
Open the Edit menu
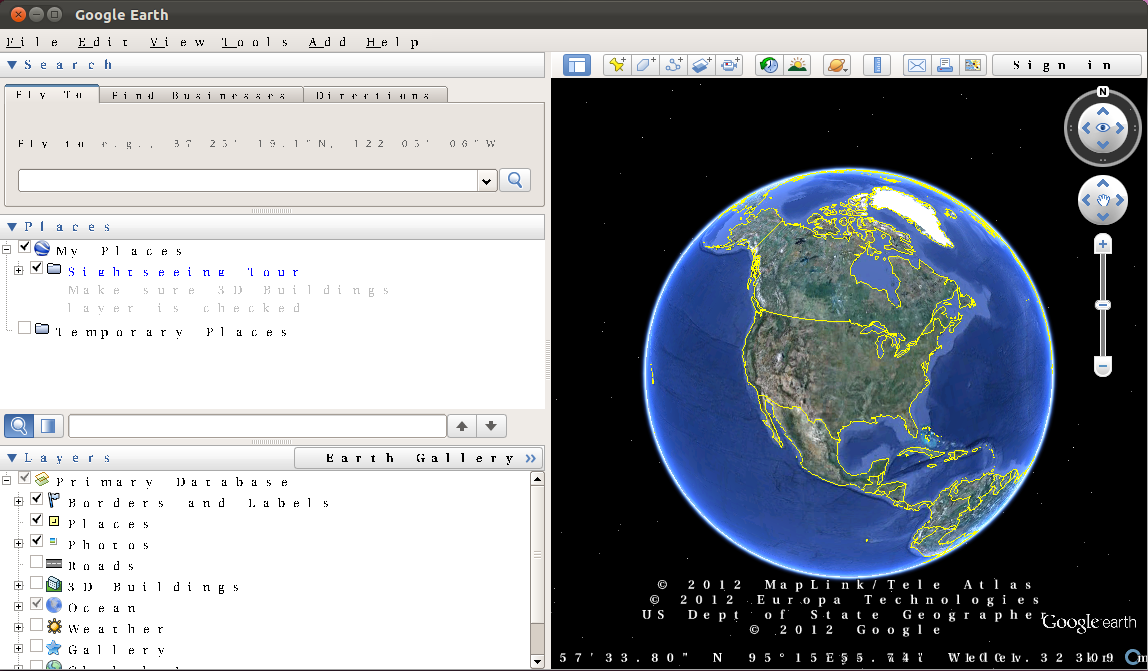(x=103, y=42)
